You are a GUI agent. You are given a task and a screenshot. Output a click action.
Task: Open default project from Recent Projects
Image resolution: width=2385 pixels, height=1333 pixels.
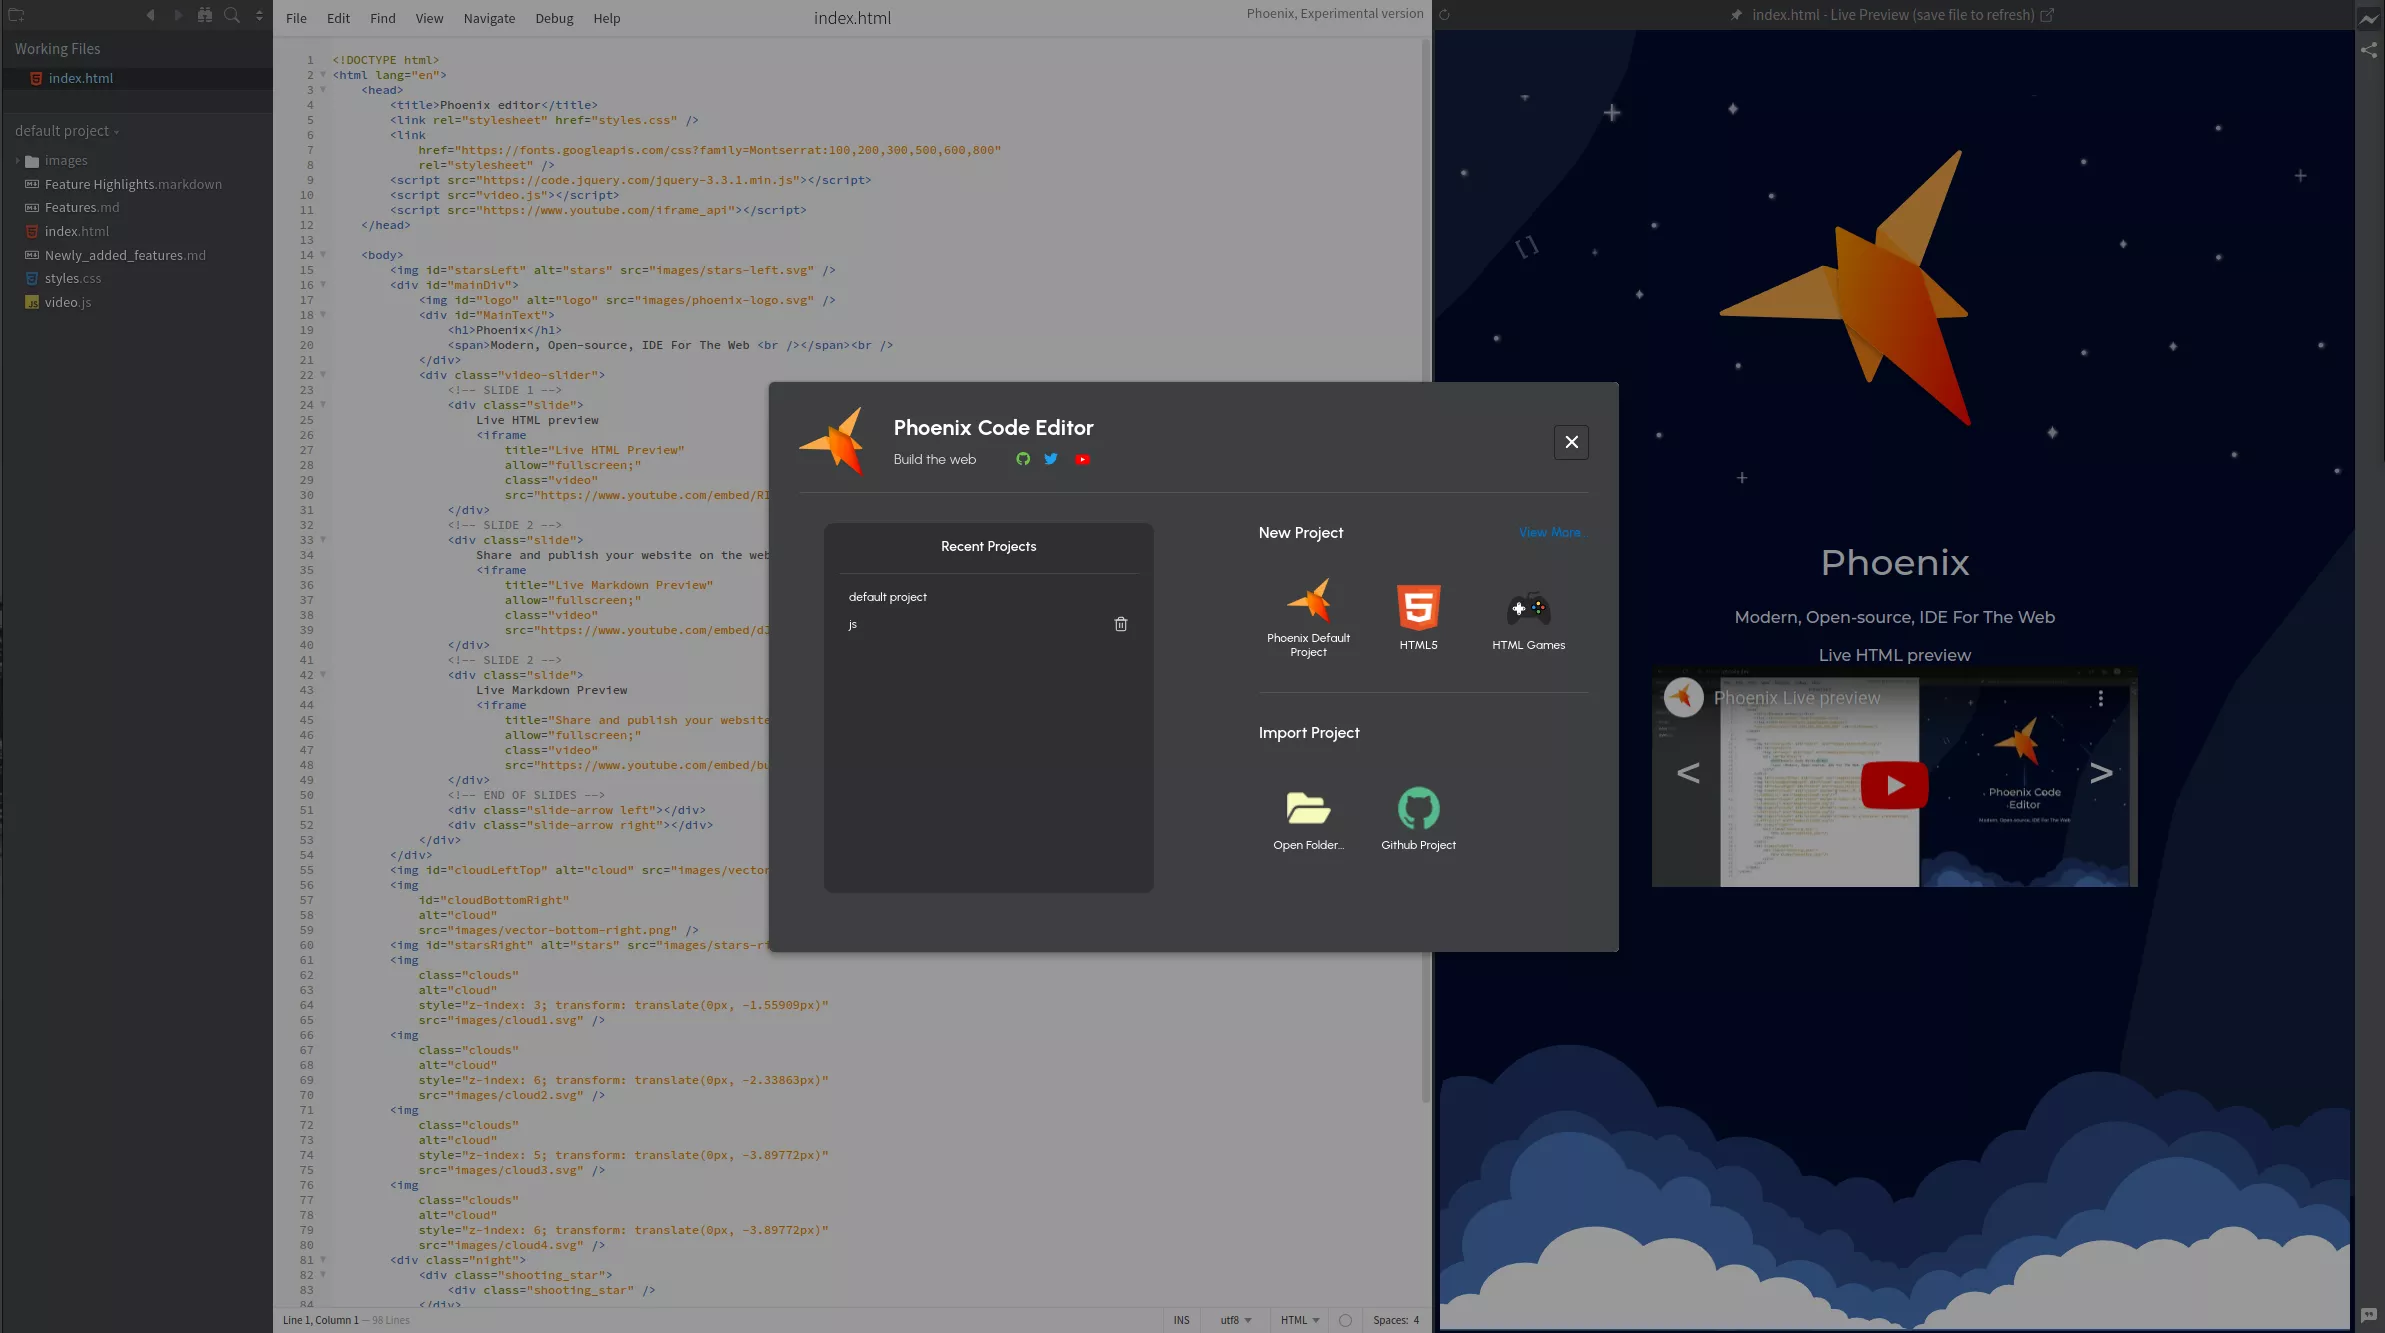point(888,597)
